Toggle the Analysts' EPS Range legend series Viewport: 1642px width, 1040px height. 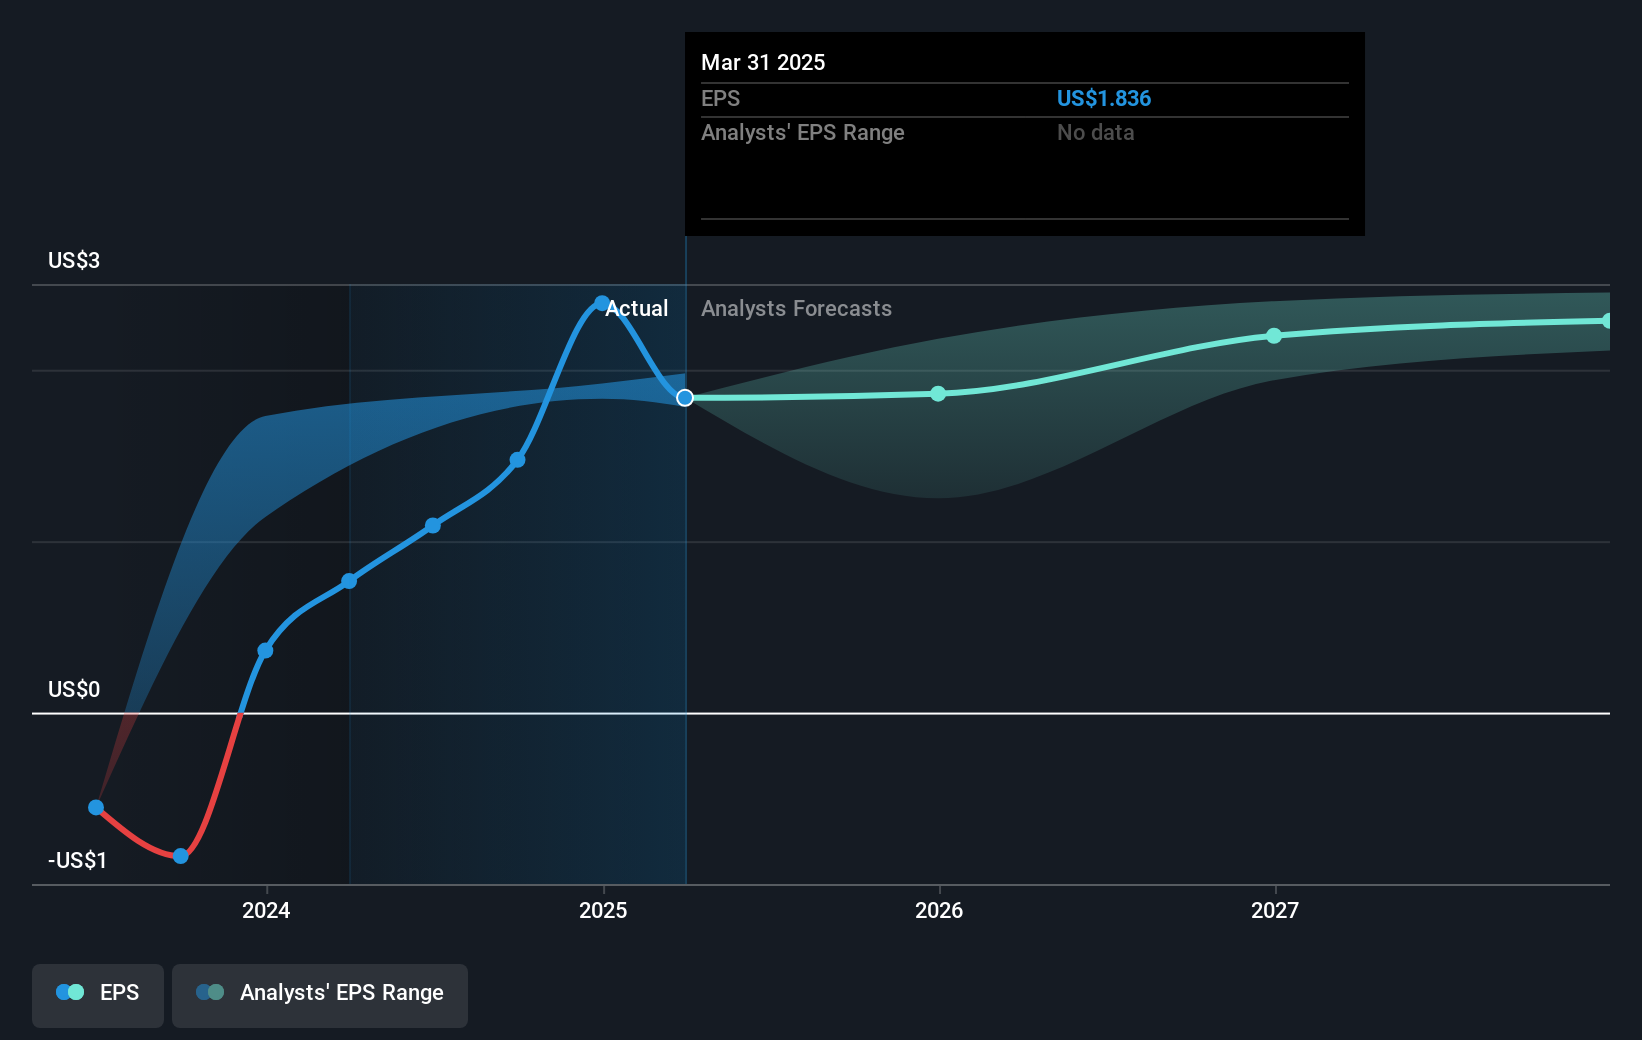tap(320, 995)
